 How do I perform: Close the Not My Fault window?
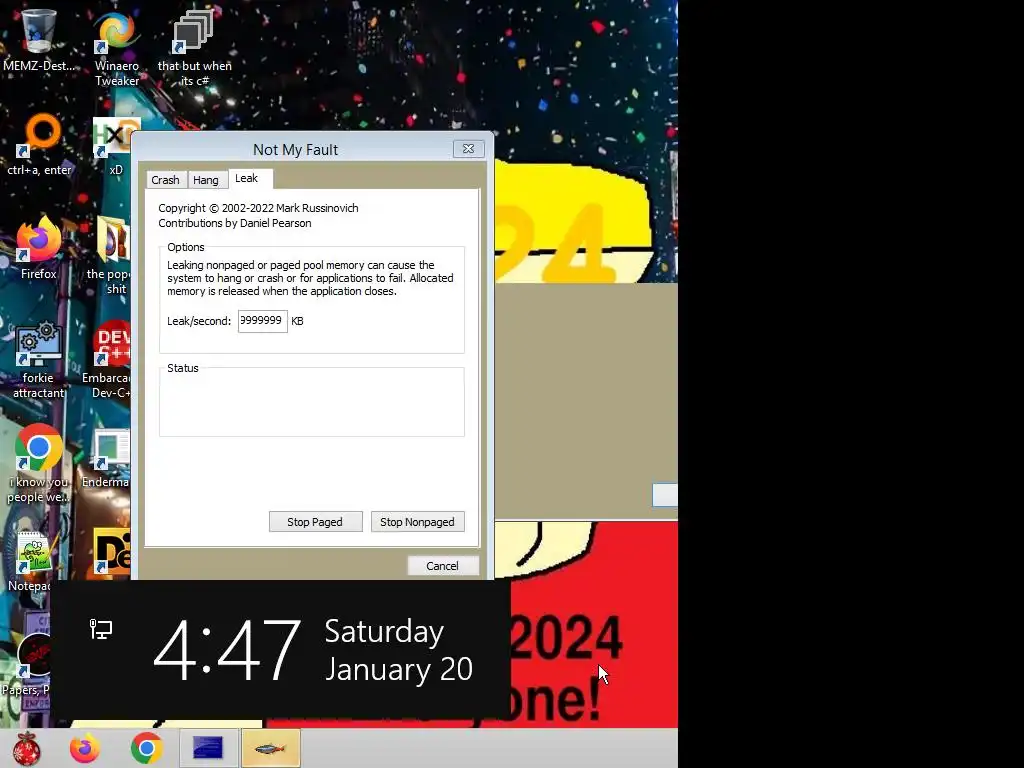tap(468, 149)
